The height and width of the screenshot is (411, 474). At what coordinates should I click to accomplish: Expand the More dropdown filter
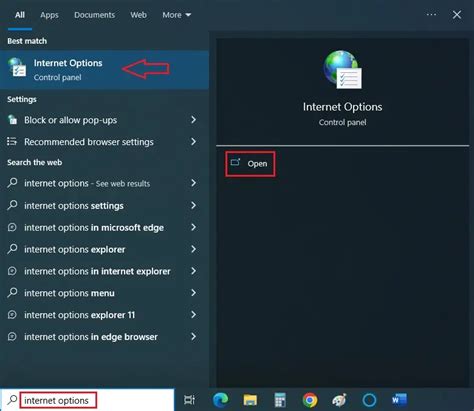pos(177,15)
